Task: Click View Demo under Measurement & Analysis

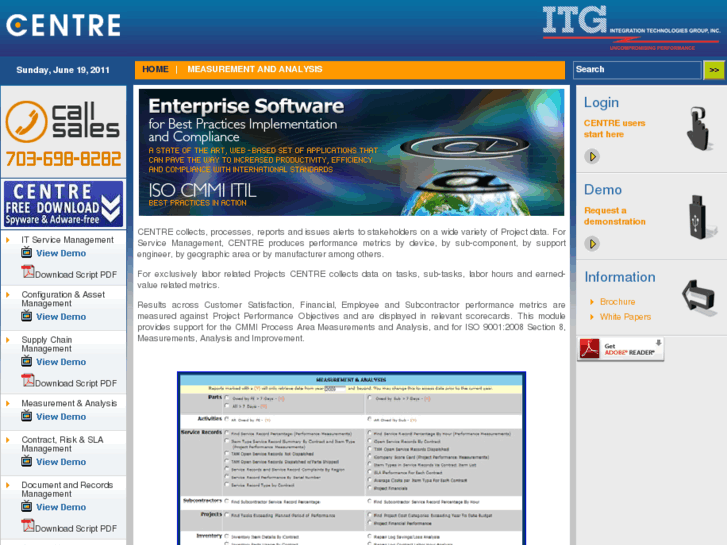Action: click(61, 417)
